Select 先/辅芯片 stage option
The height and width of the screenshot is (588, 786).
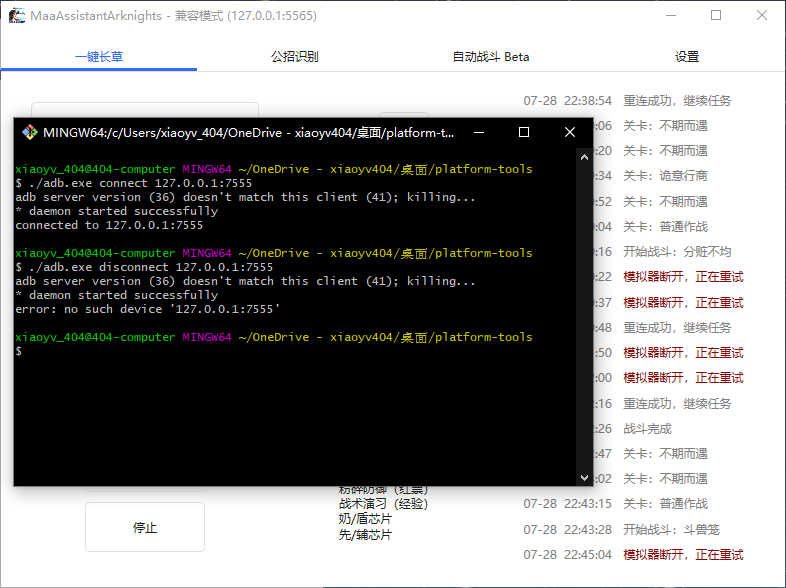365,535
